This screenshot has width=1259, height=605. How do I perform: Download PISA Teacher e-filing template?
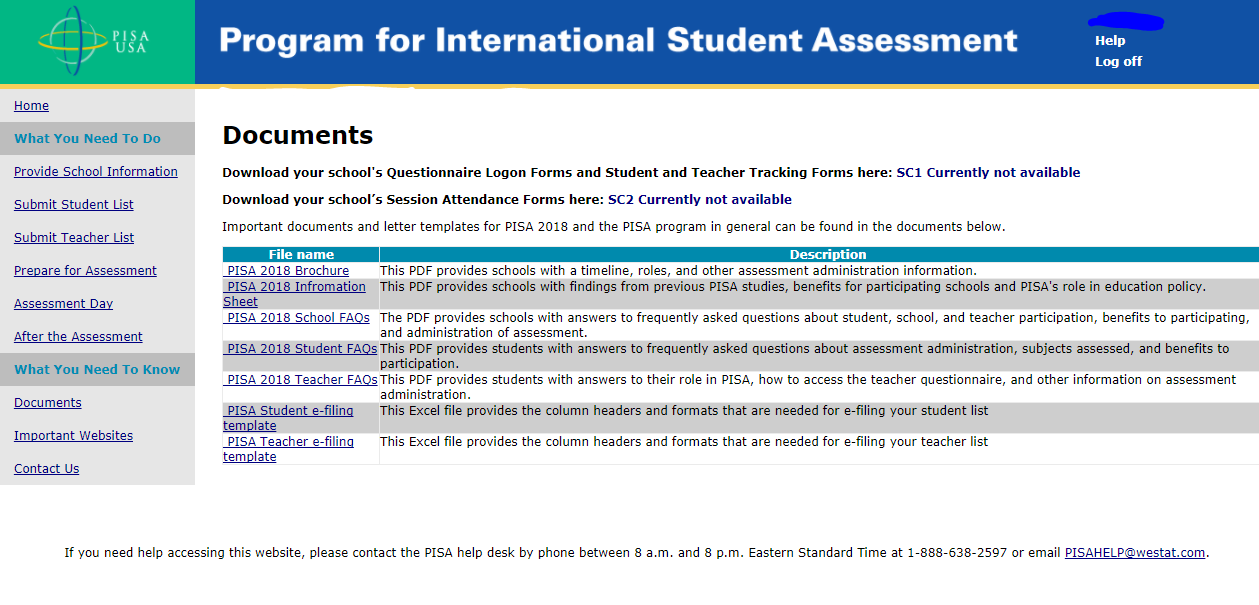[288, 449]
